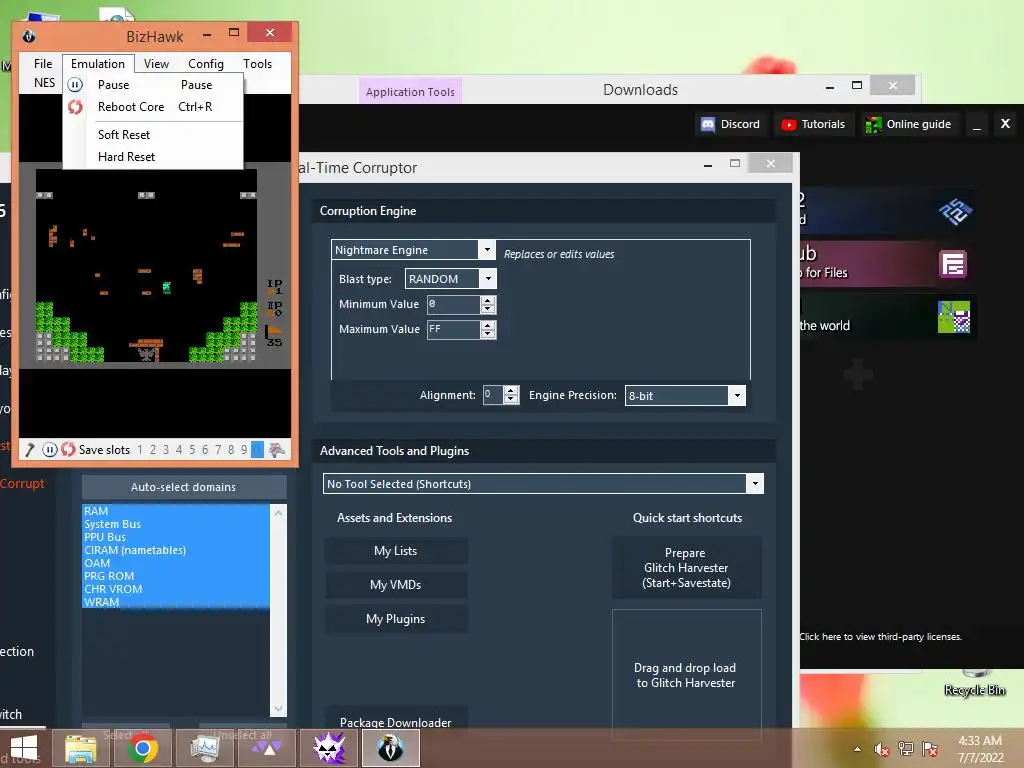Select save slot 5
This screenshot has width=1024, height=768.
pyautogui.click(x=192, y=450)
